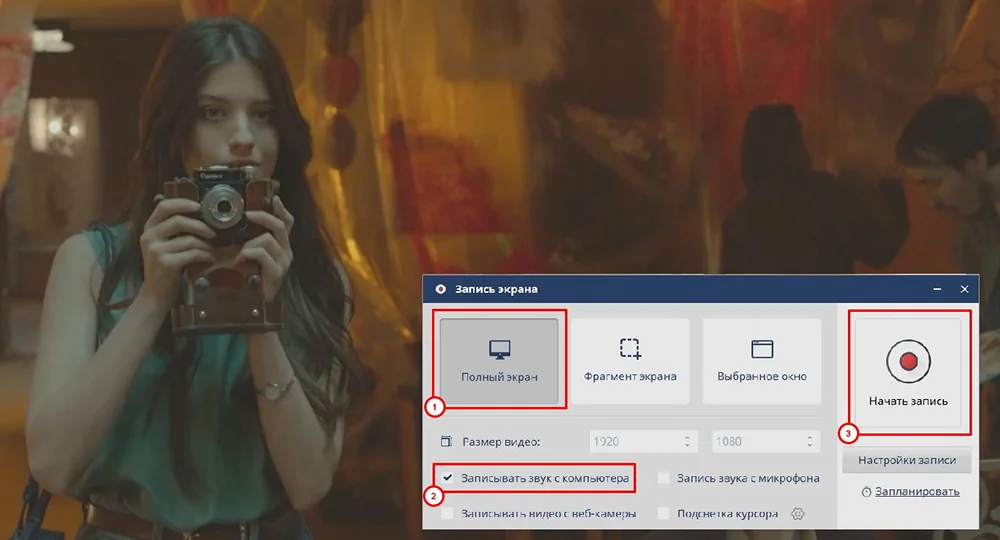This screenshot has width=1000, height=540.
Task: Open cursor highlight settings gear icon
Action: (x=797, y=514)
